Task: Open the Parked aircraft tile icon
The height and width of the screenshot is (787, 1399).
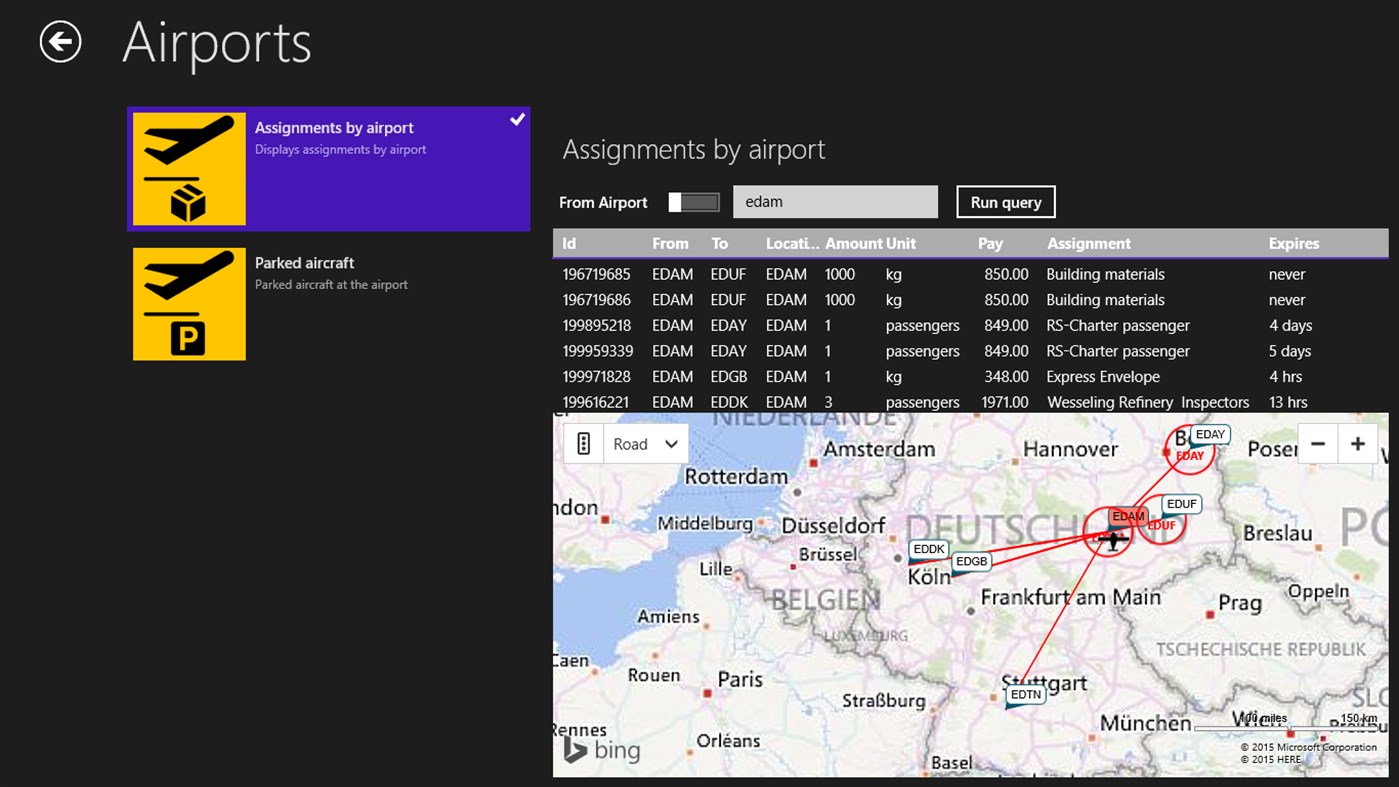Action: 189,304
